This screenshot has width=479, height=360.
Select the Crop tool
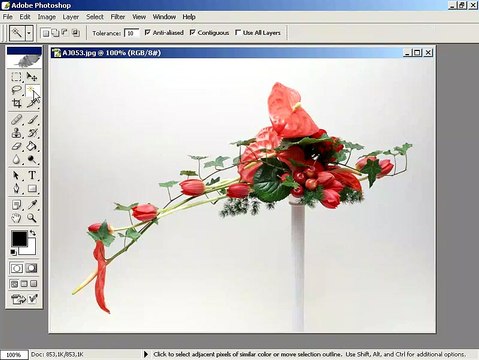point(16,103)
